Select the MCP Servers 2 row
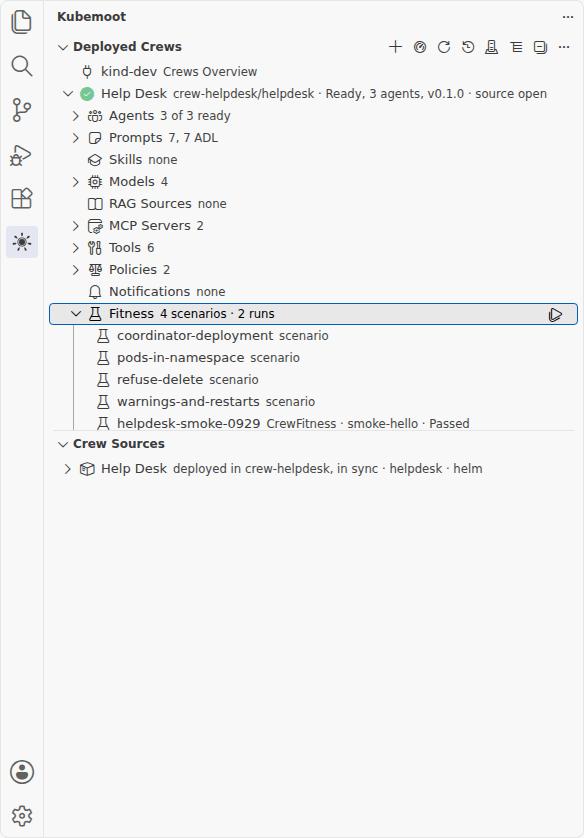Image resolution: width=584 pixels, height=838 pixels. click(x=313, y=226)
